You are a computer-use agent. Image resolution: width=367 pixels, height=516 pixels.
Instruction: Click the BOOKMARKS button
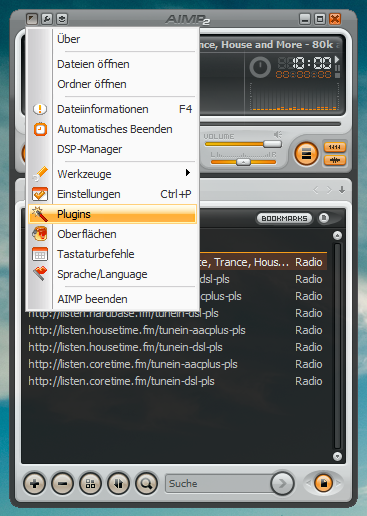284,218
